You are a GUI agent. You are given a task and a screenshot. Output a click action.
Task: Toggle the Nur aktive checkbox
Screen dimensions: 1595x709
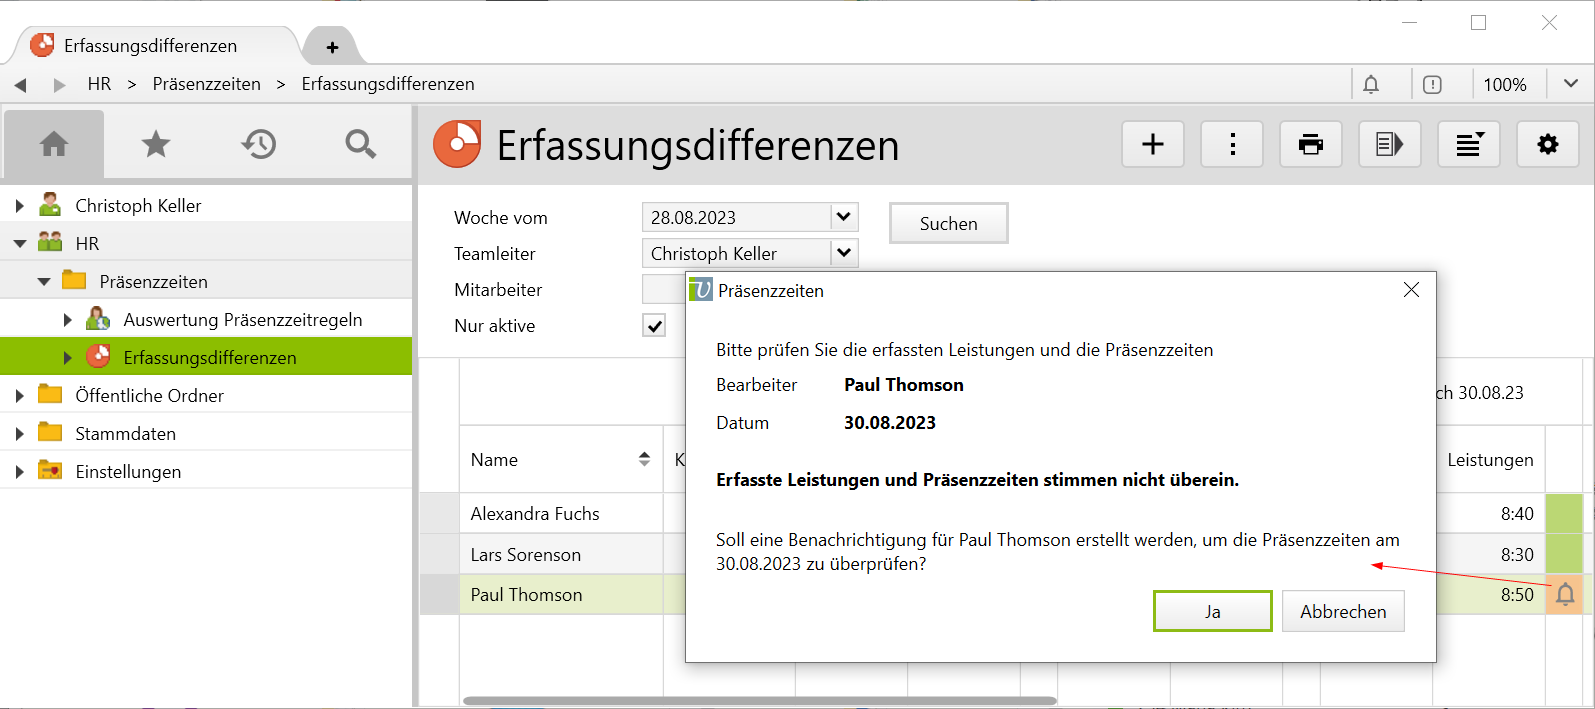tap(654, 326)
